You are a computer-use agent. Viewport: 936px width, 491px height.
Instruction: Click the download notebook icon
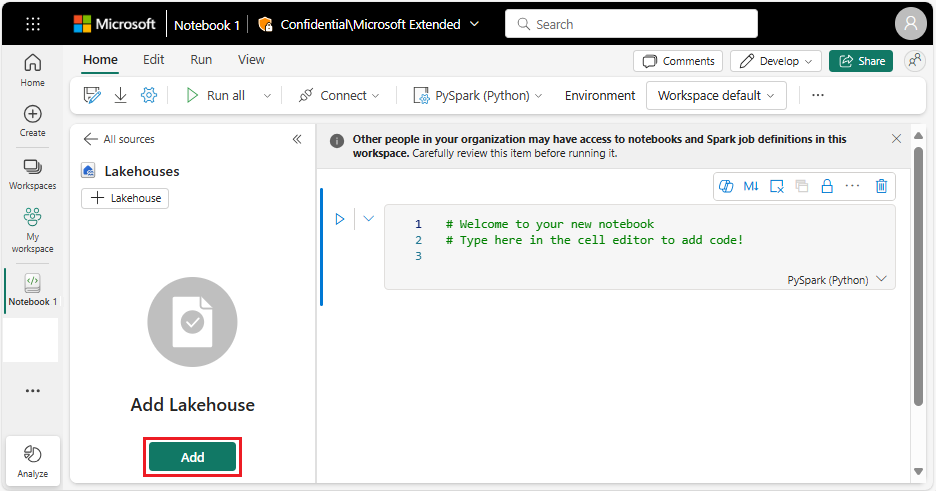pyautogui.click(x=121, y=95)
